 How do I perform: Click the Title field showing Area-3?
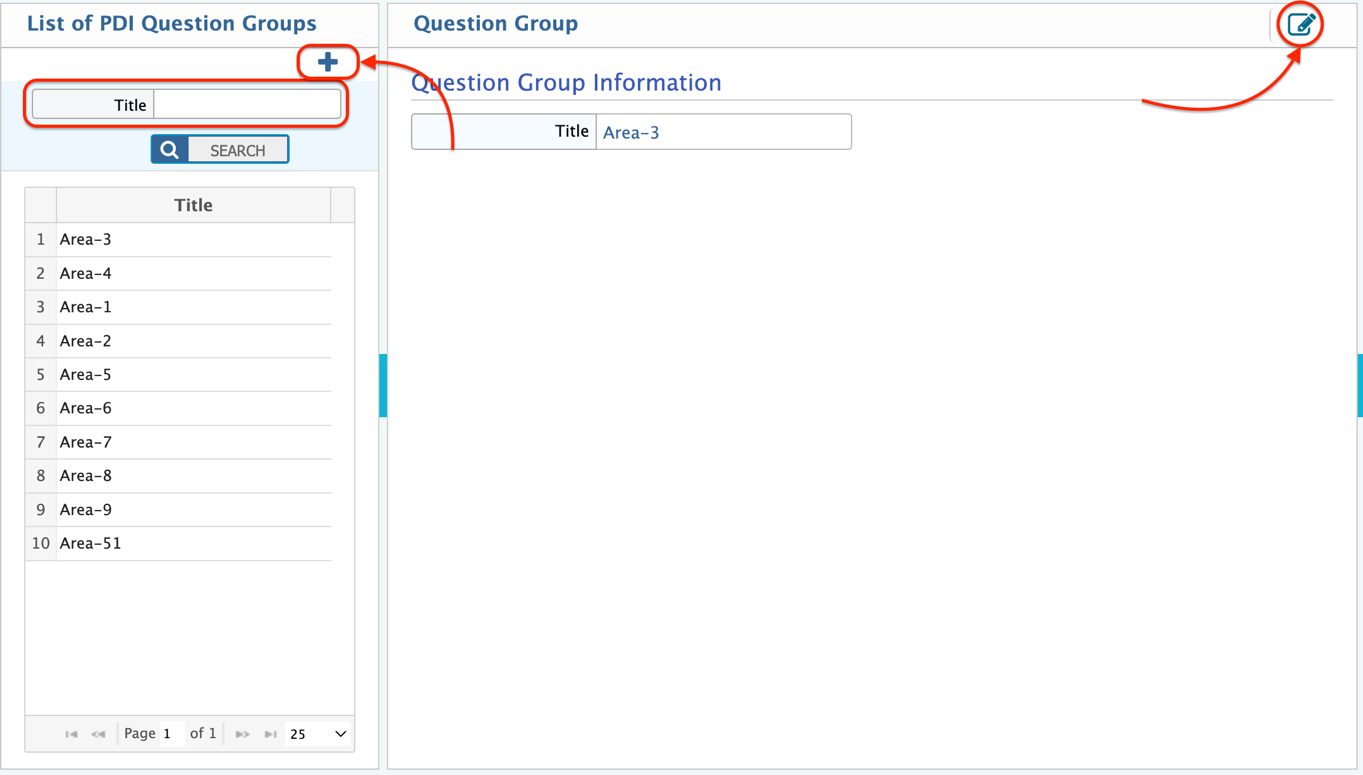tap(722, 132)
